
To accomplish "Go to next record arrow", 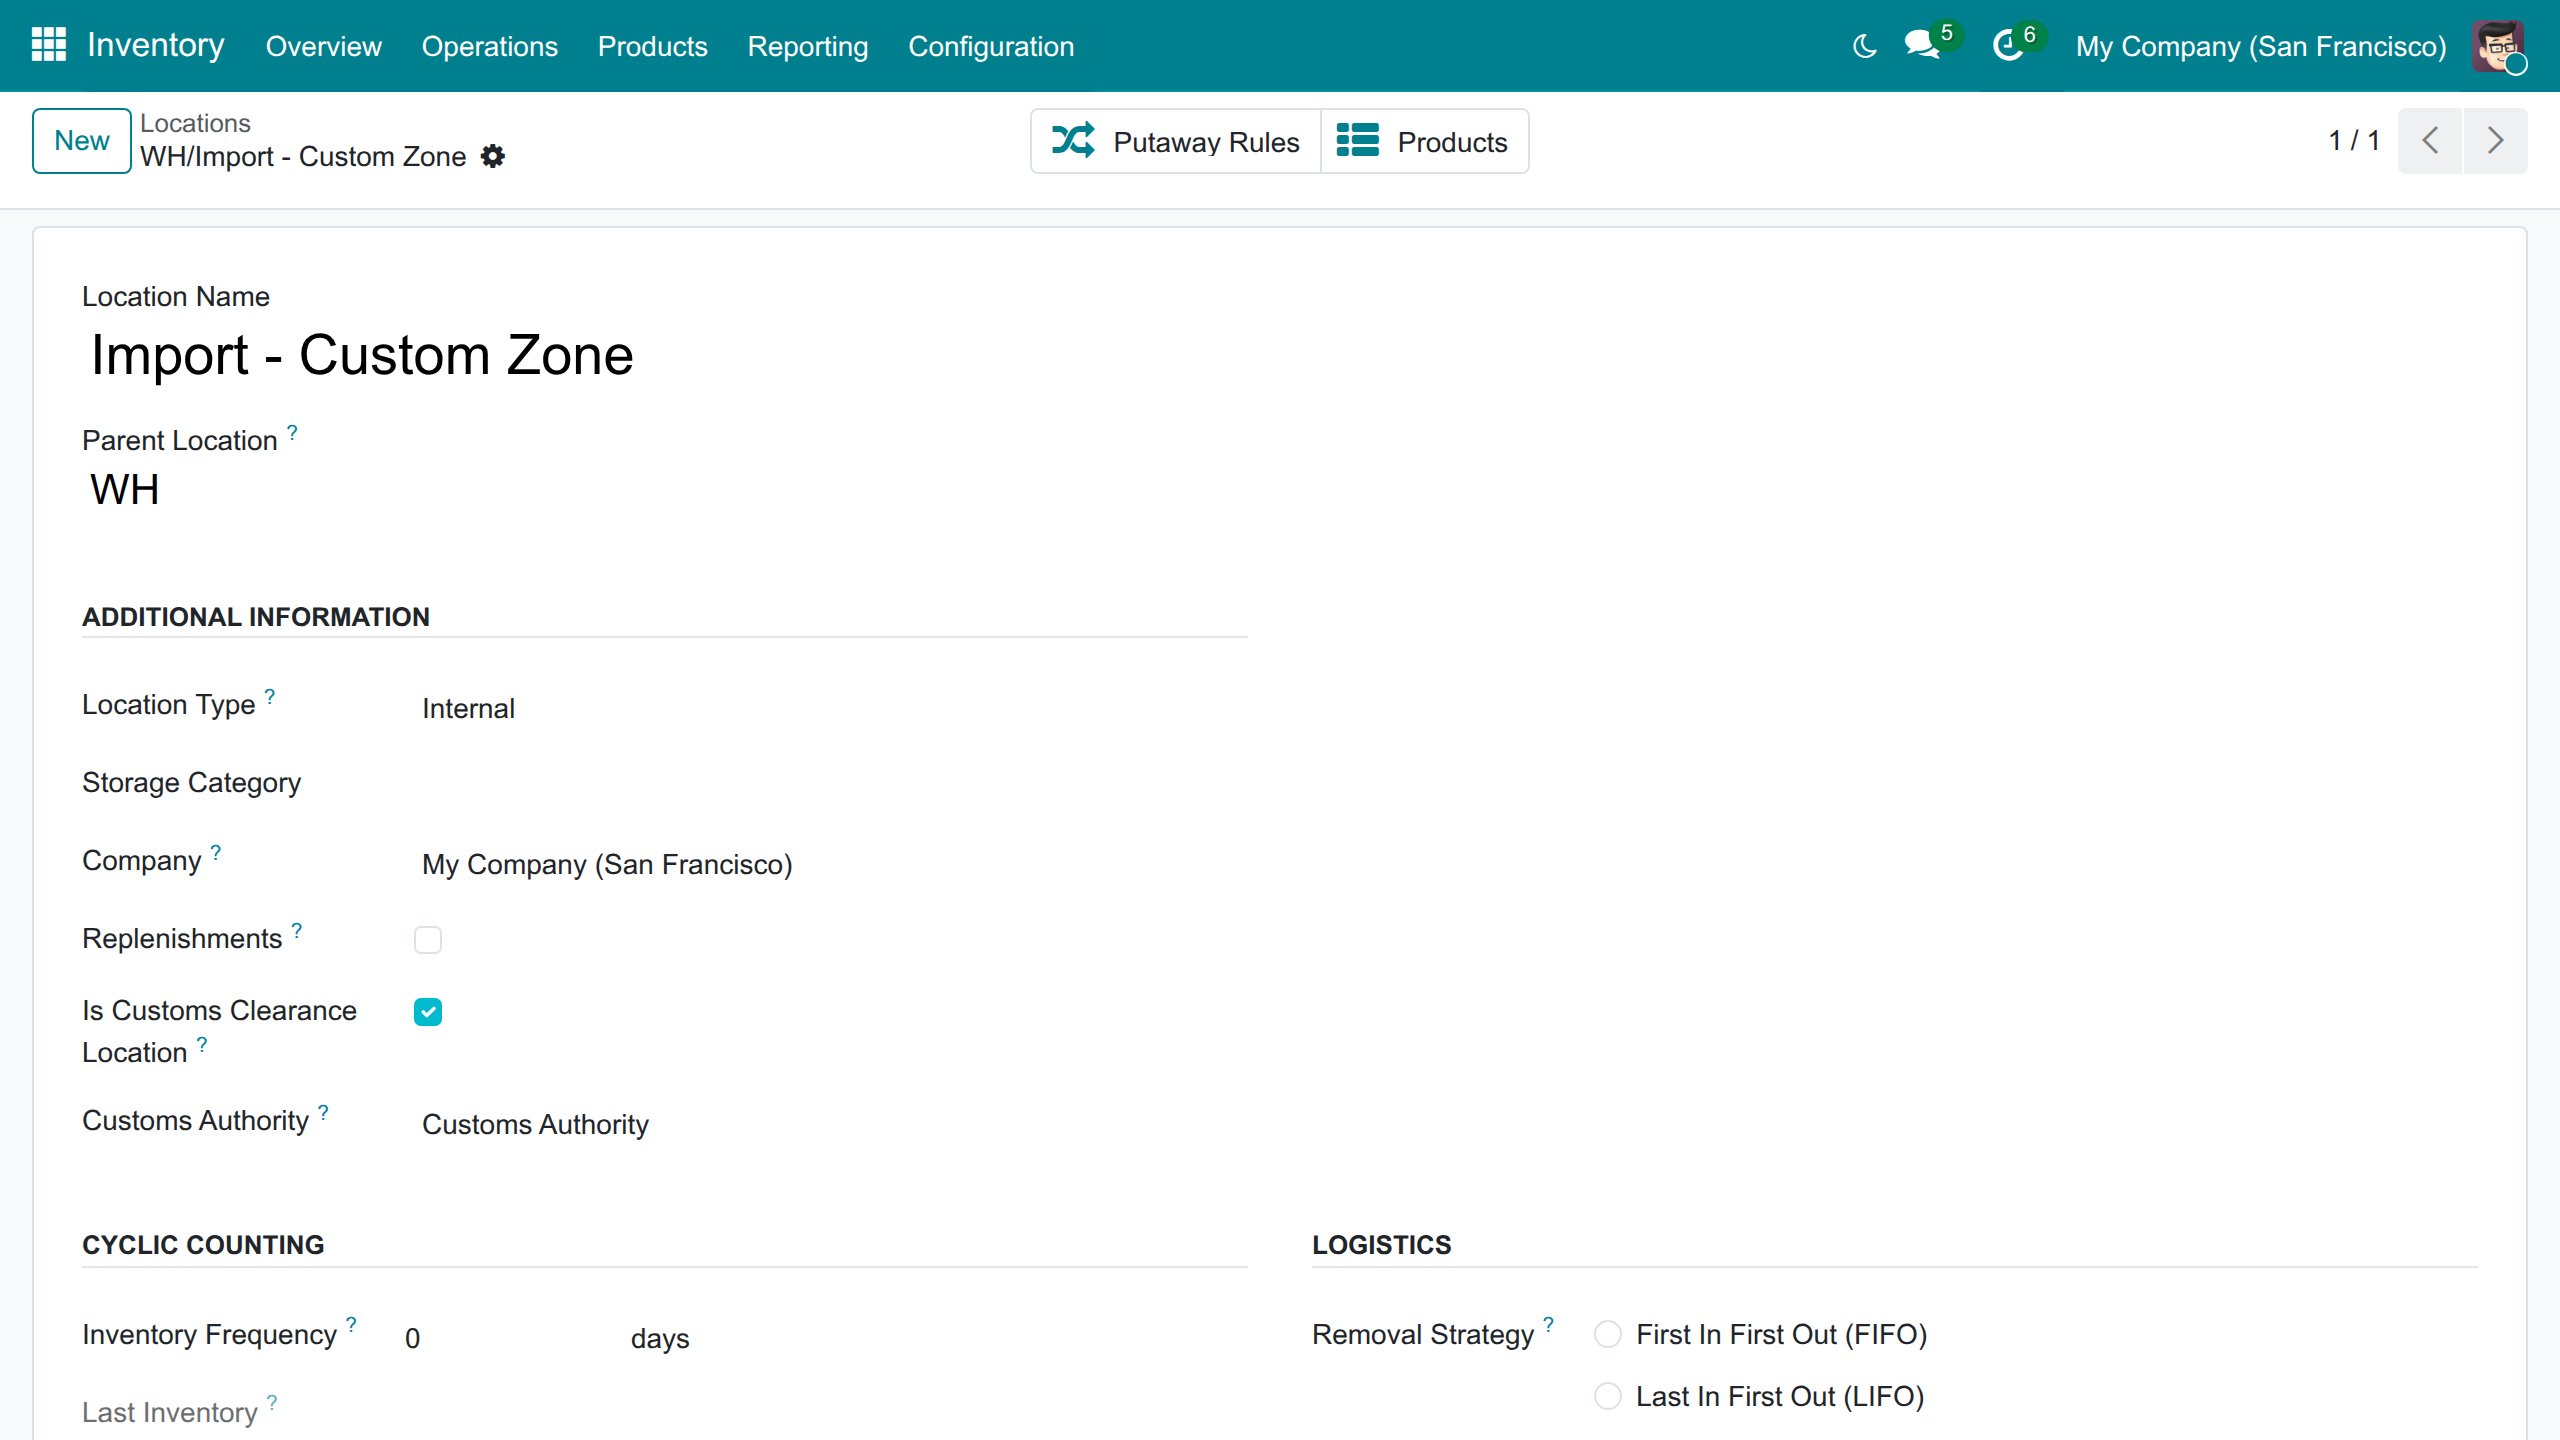I will 2496,140.
